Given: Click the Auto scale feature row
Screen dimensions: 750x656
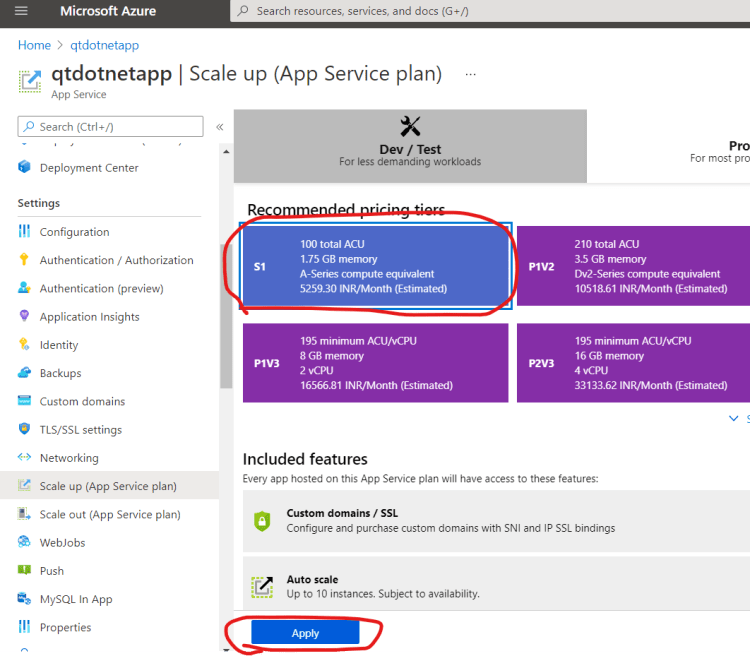Looking at the screenshot, I should tap(496, 583).
